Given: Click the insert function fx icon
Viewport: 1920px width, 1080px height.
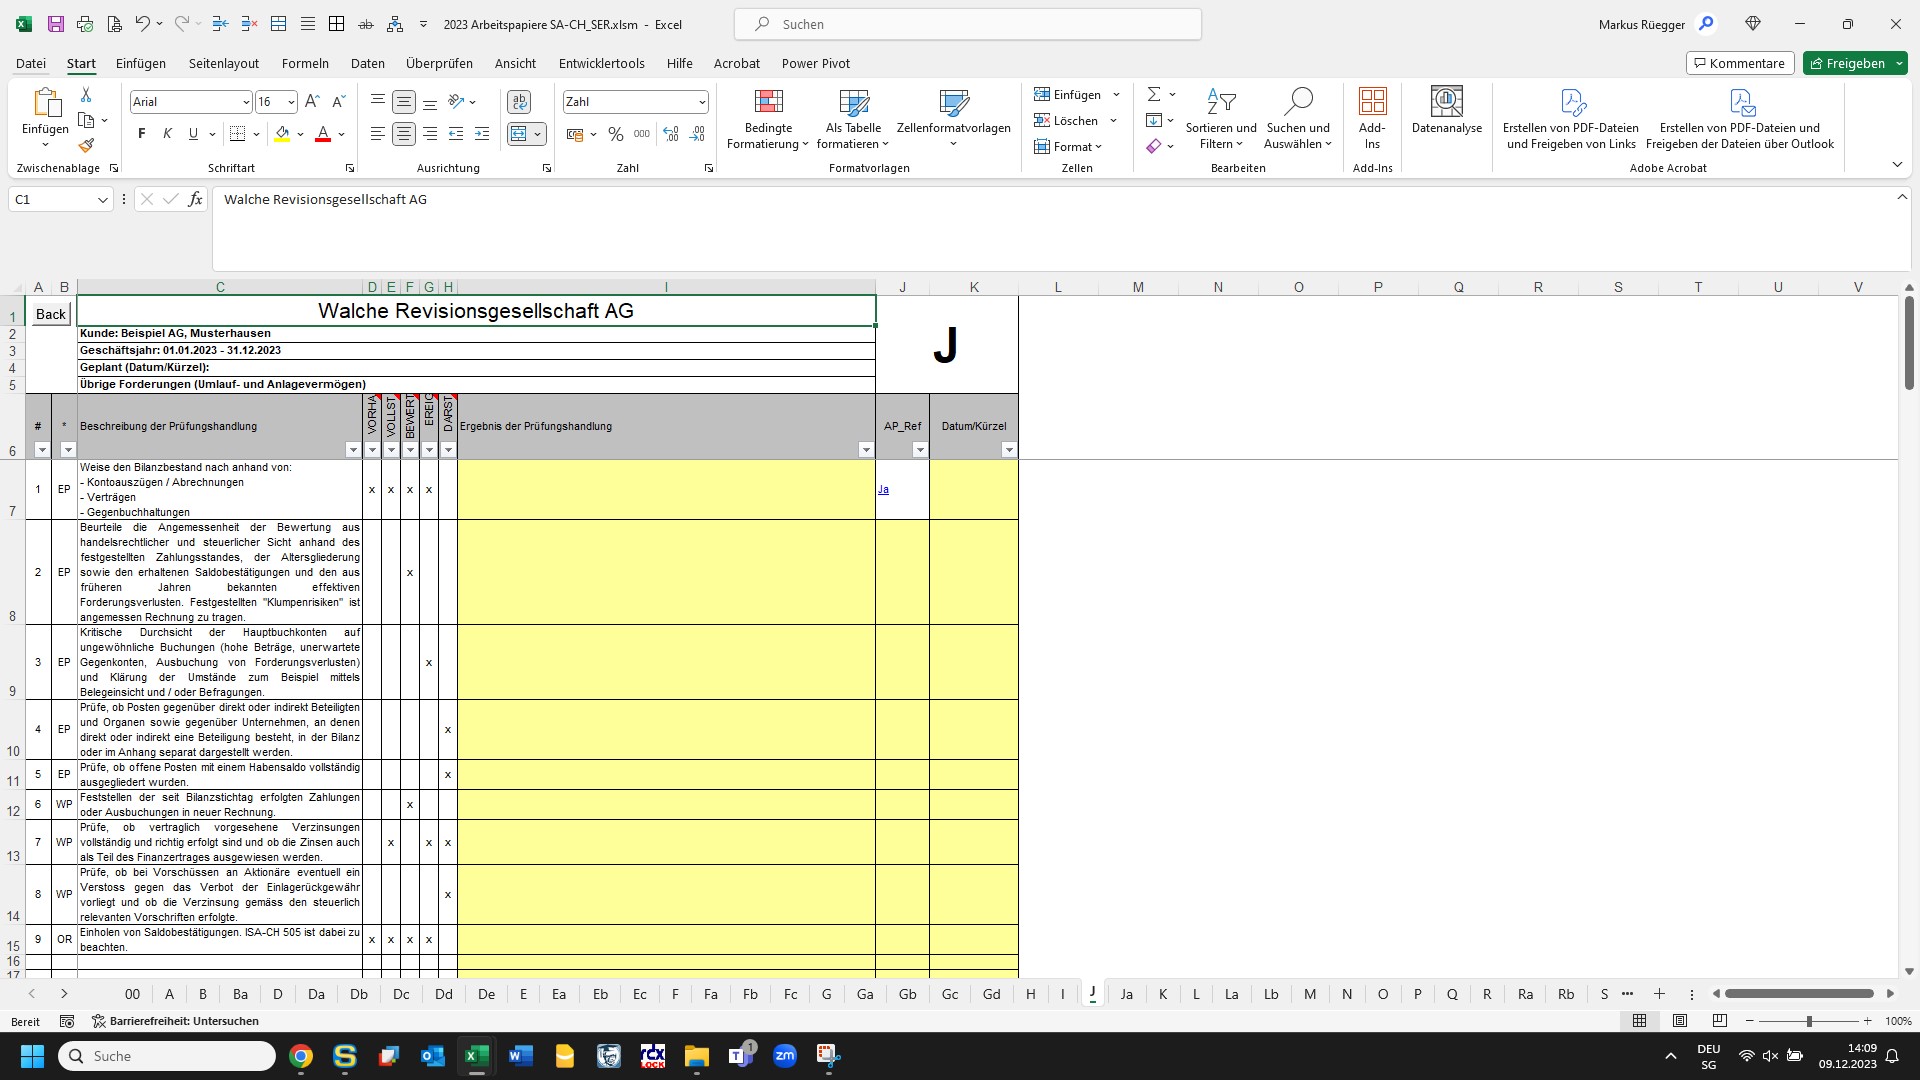Looking at the screenshot, I should [x=195, y=199].
